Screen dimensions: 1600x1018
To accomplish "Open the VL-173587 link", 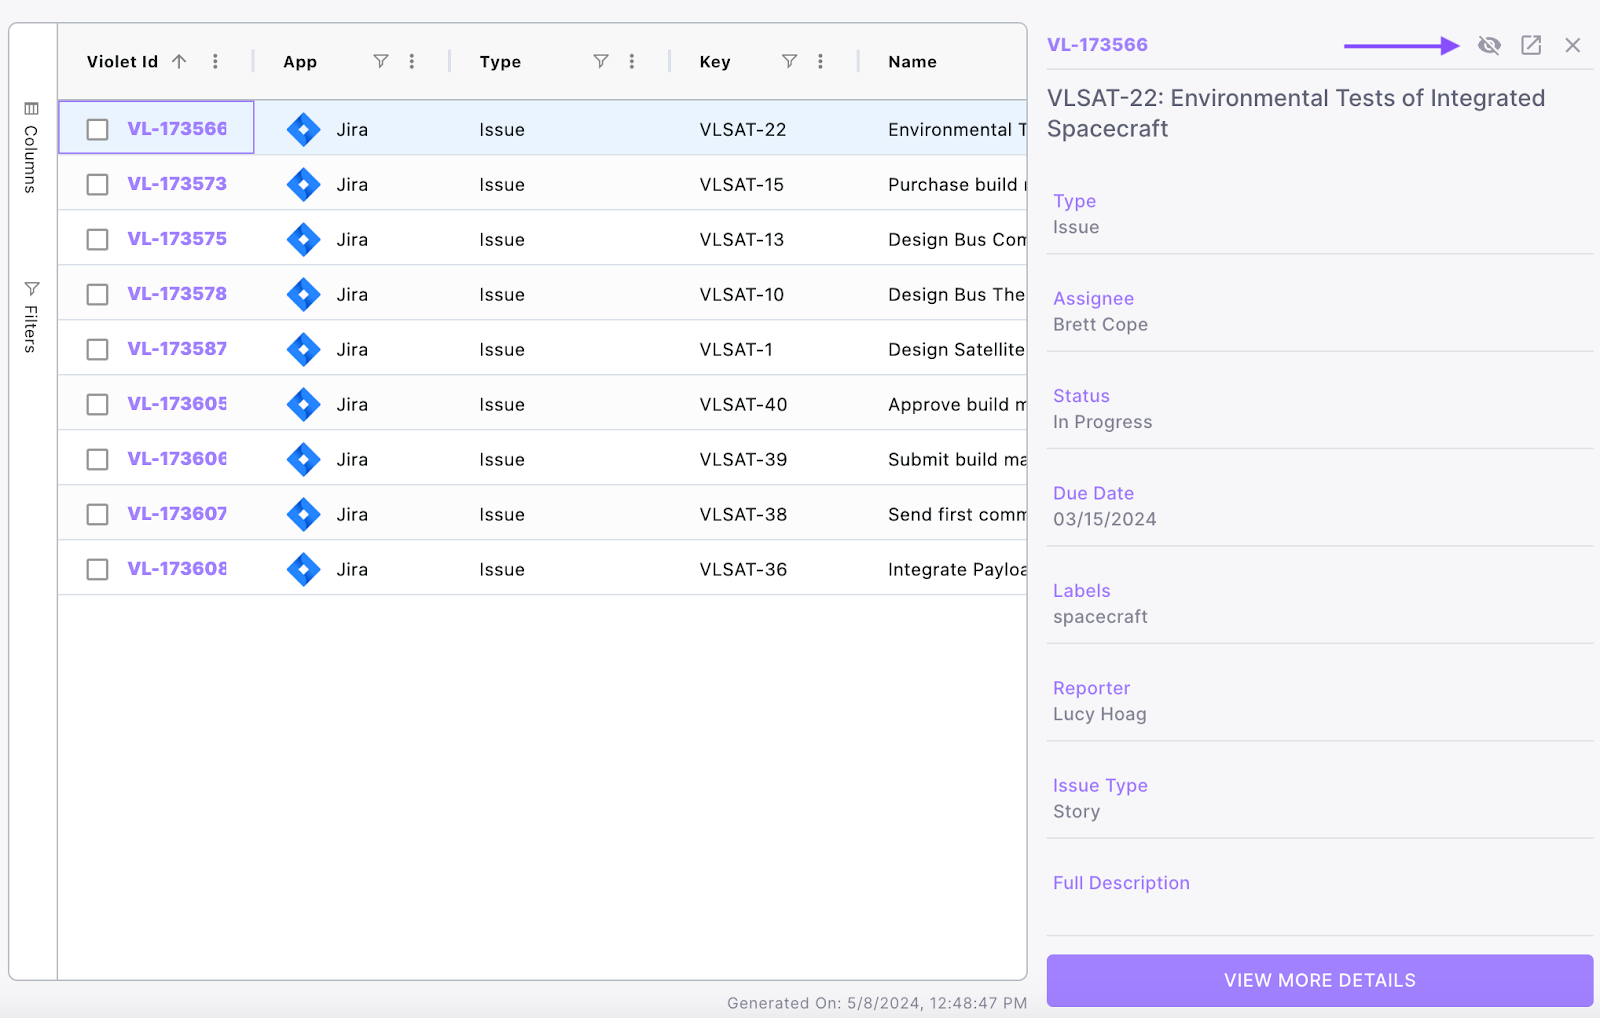I will 177,349.
